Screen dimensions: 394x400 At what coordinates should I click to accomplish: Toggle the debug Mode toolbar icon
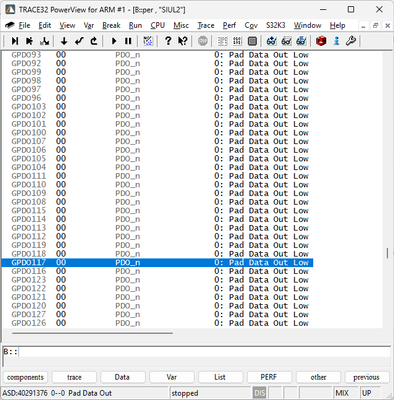[x=148, y=41]
